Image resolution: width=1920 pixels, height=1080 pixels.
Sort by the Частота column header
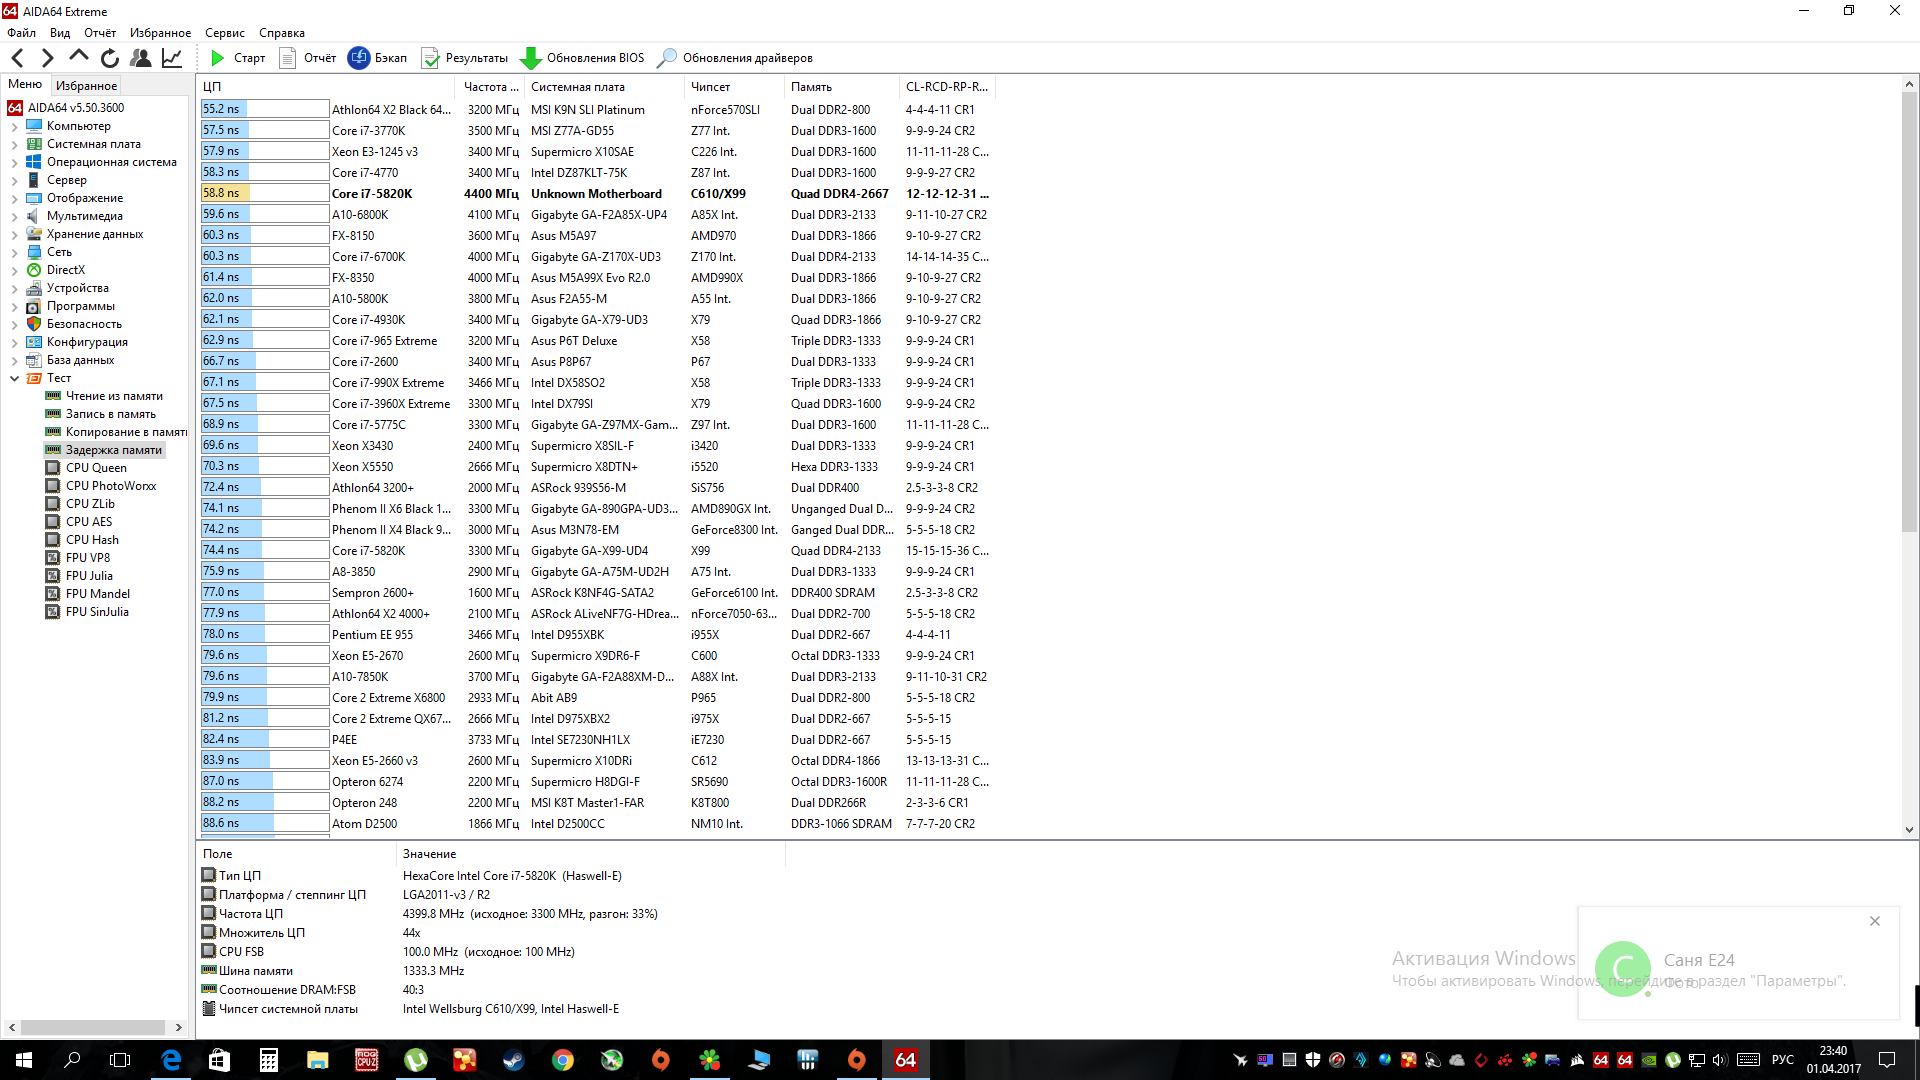[x=492, y=87]
